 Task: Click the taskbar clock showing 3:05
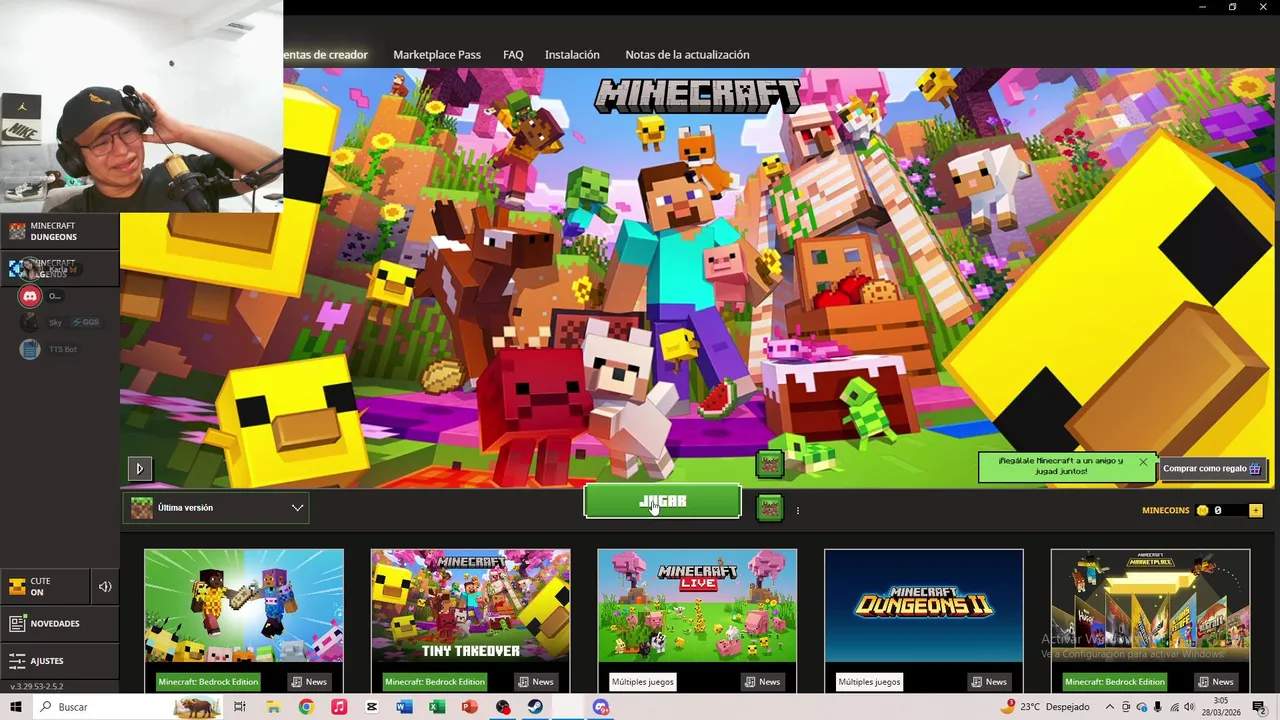(x=1221, y=707)
